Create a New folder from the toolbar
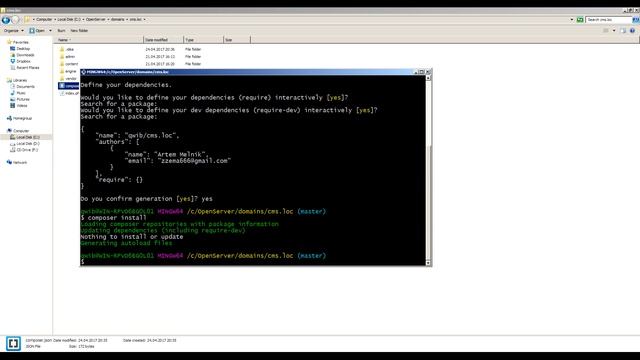The height and width of the screenshot is (360, 640). click(x=79, y=31)
